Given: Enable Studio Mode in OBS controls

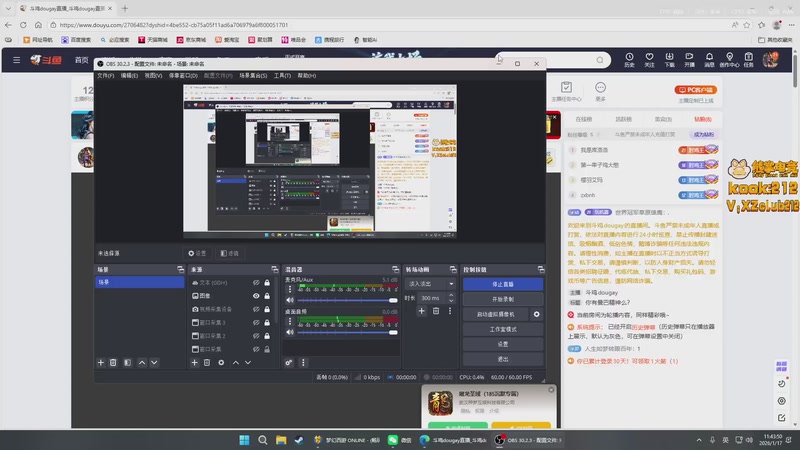Looking at the screenshot, I should click(x=503, y=329).
